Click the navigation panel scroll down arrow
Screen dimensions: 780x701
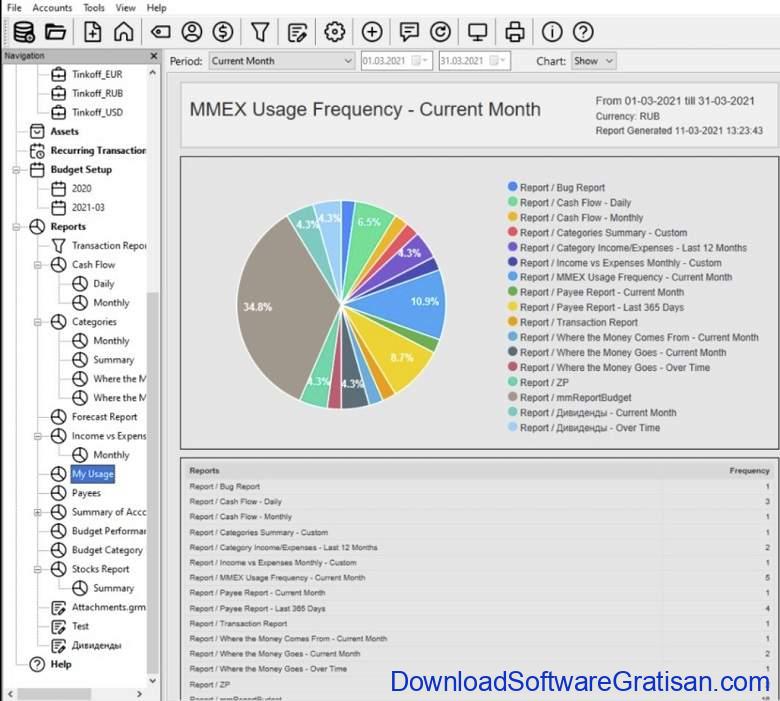(153, 681)
